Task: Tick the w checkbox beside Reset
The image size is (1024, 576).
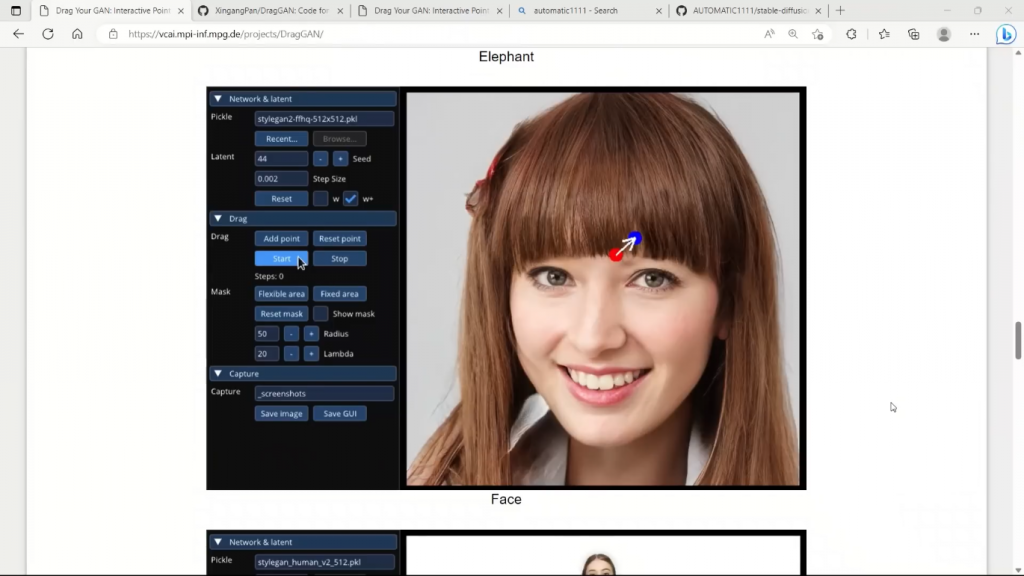Action: click(321, 199)
